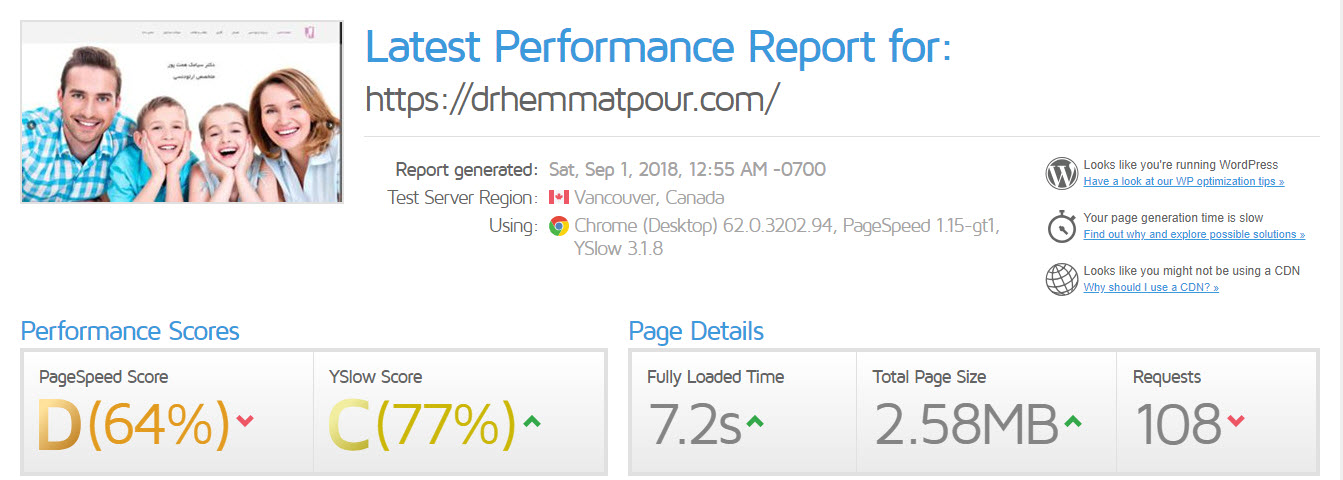Select the YSlow Score C (77%) grade
This screenshot has width=1343, height=480.
422,425
